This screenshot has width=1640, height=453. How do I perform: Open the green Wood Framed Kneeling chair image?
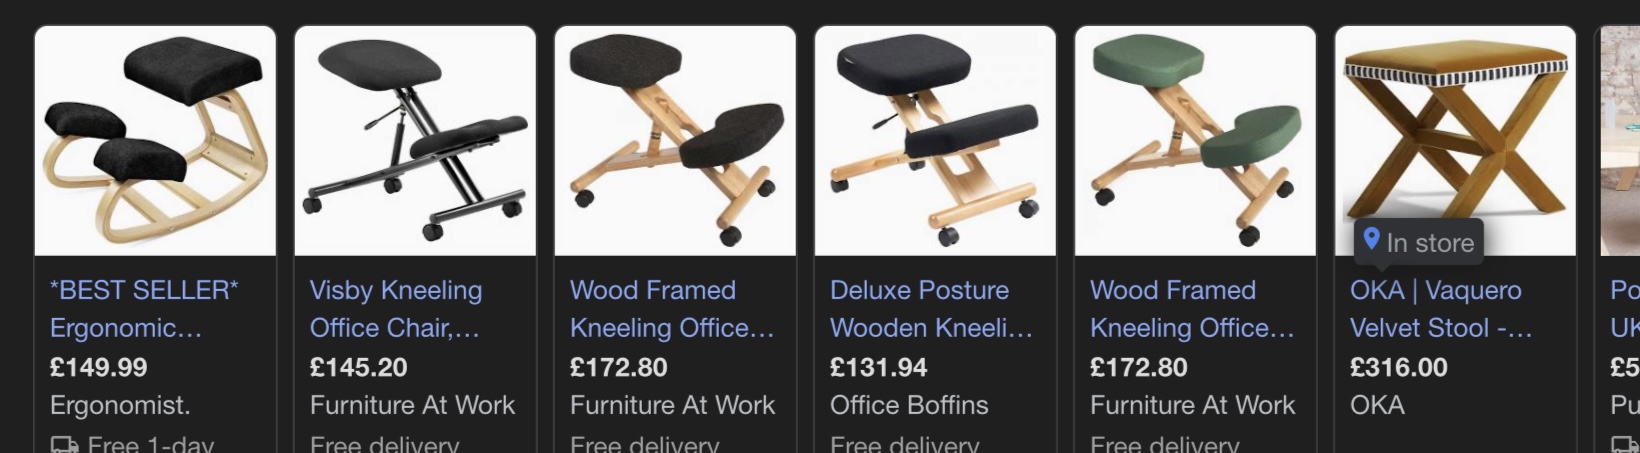1195,141
